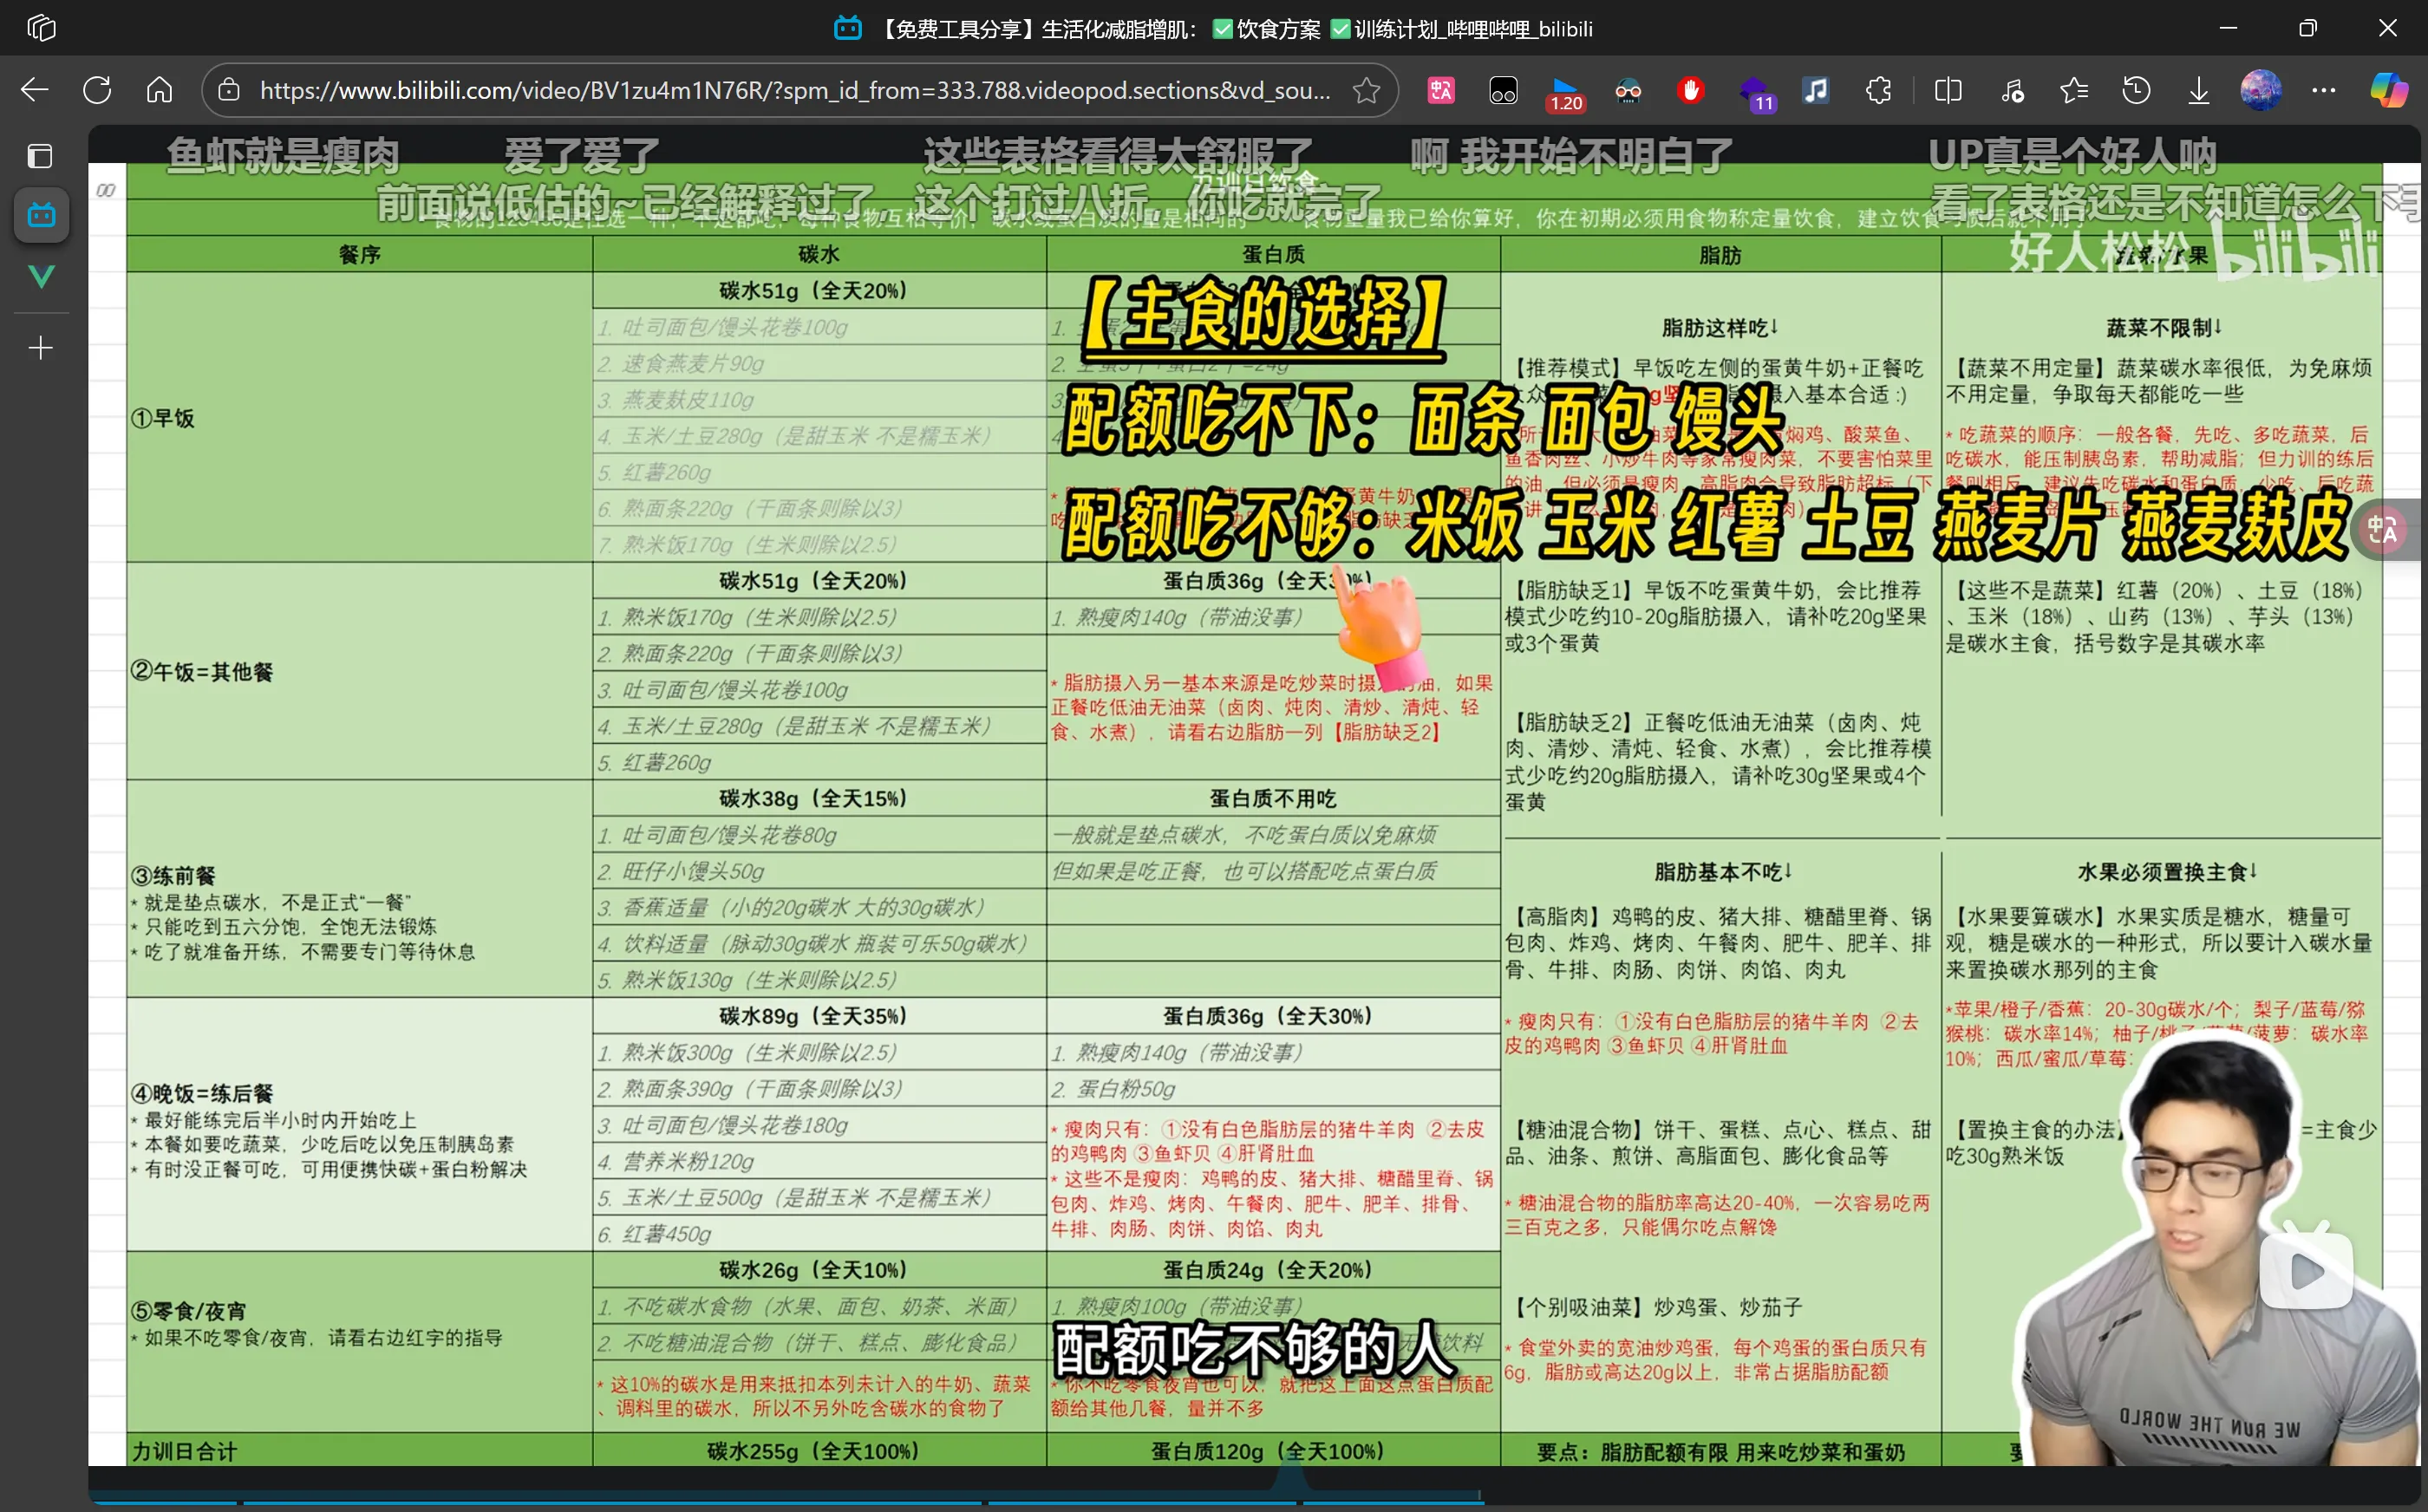This screenshot has height=1512, width=2428.
Task: Open a new tab with the plus
Action: 41,348
